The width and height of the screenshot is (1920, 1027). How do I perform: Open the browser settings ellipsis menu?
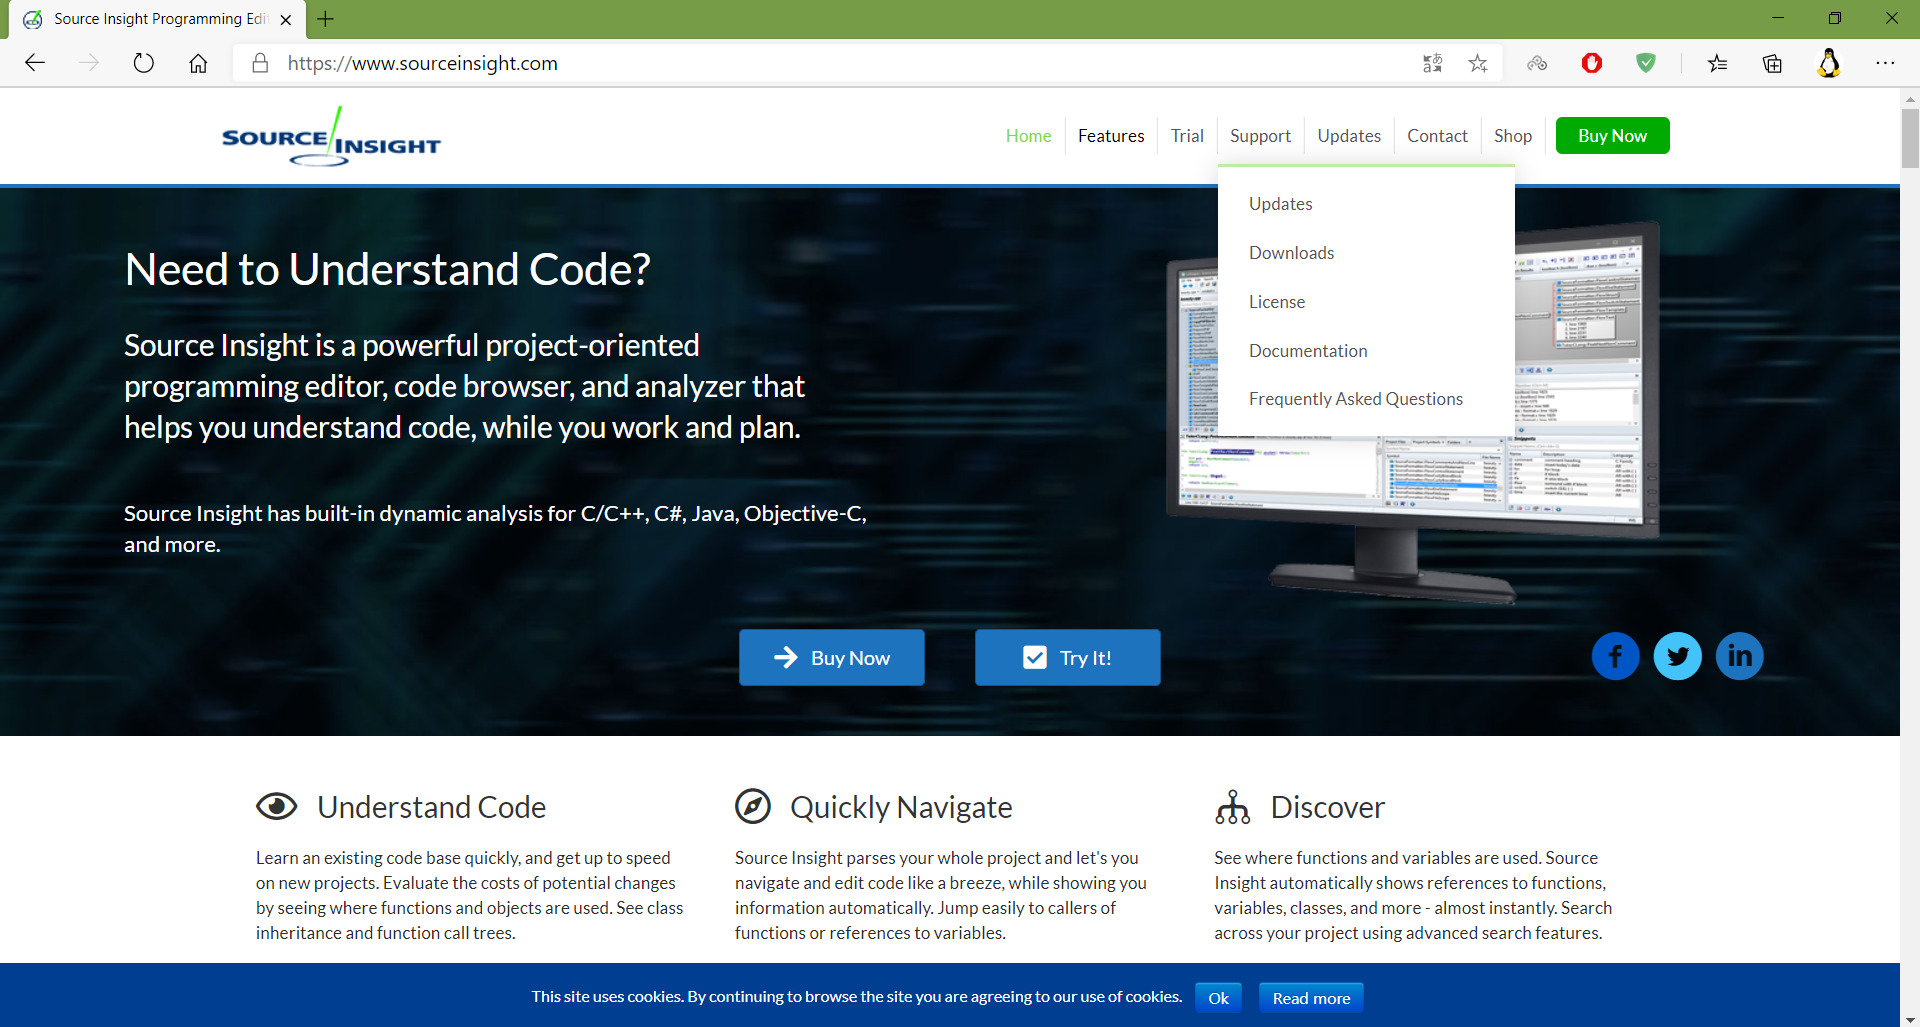pos(1885,63)
